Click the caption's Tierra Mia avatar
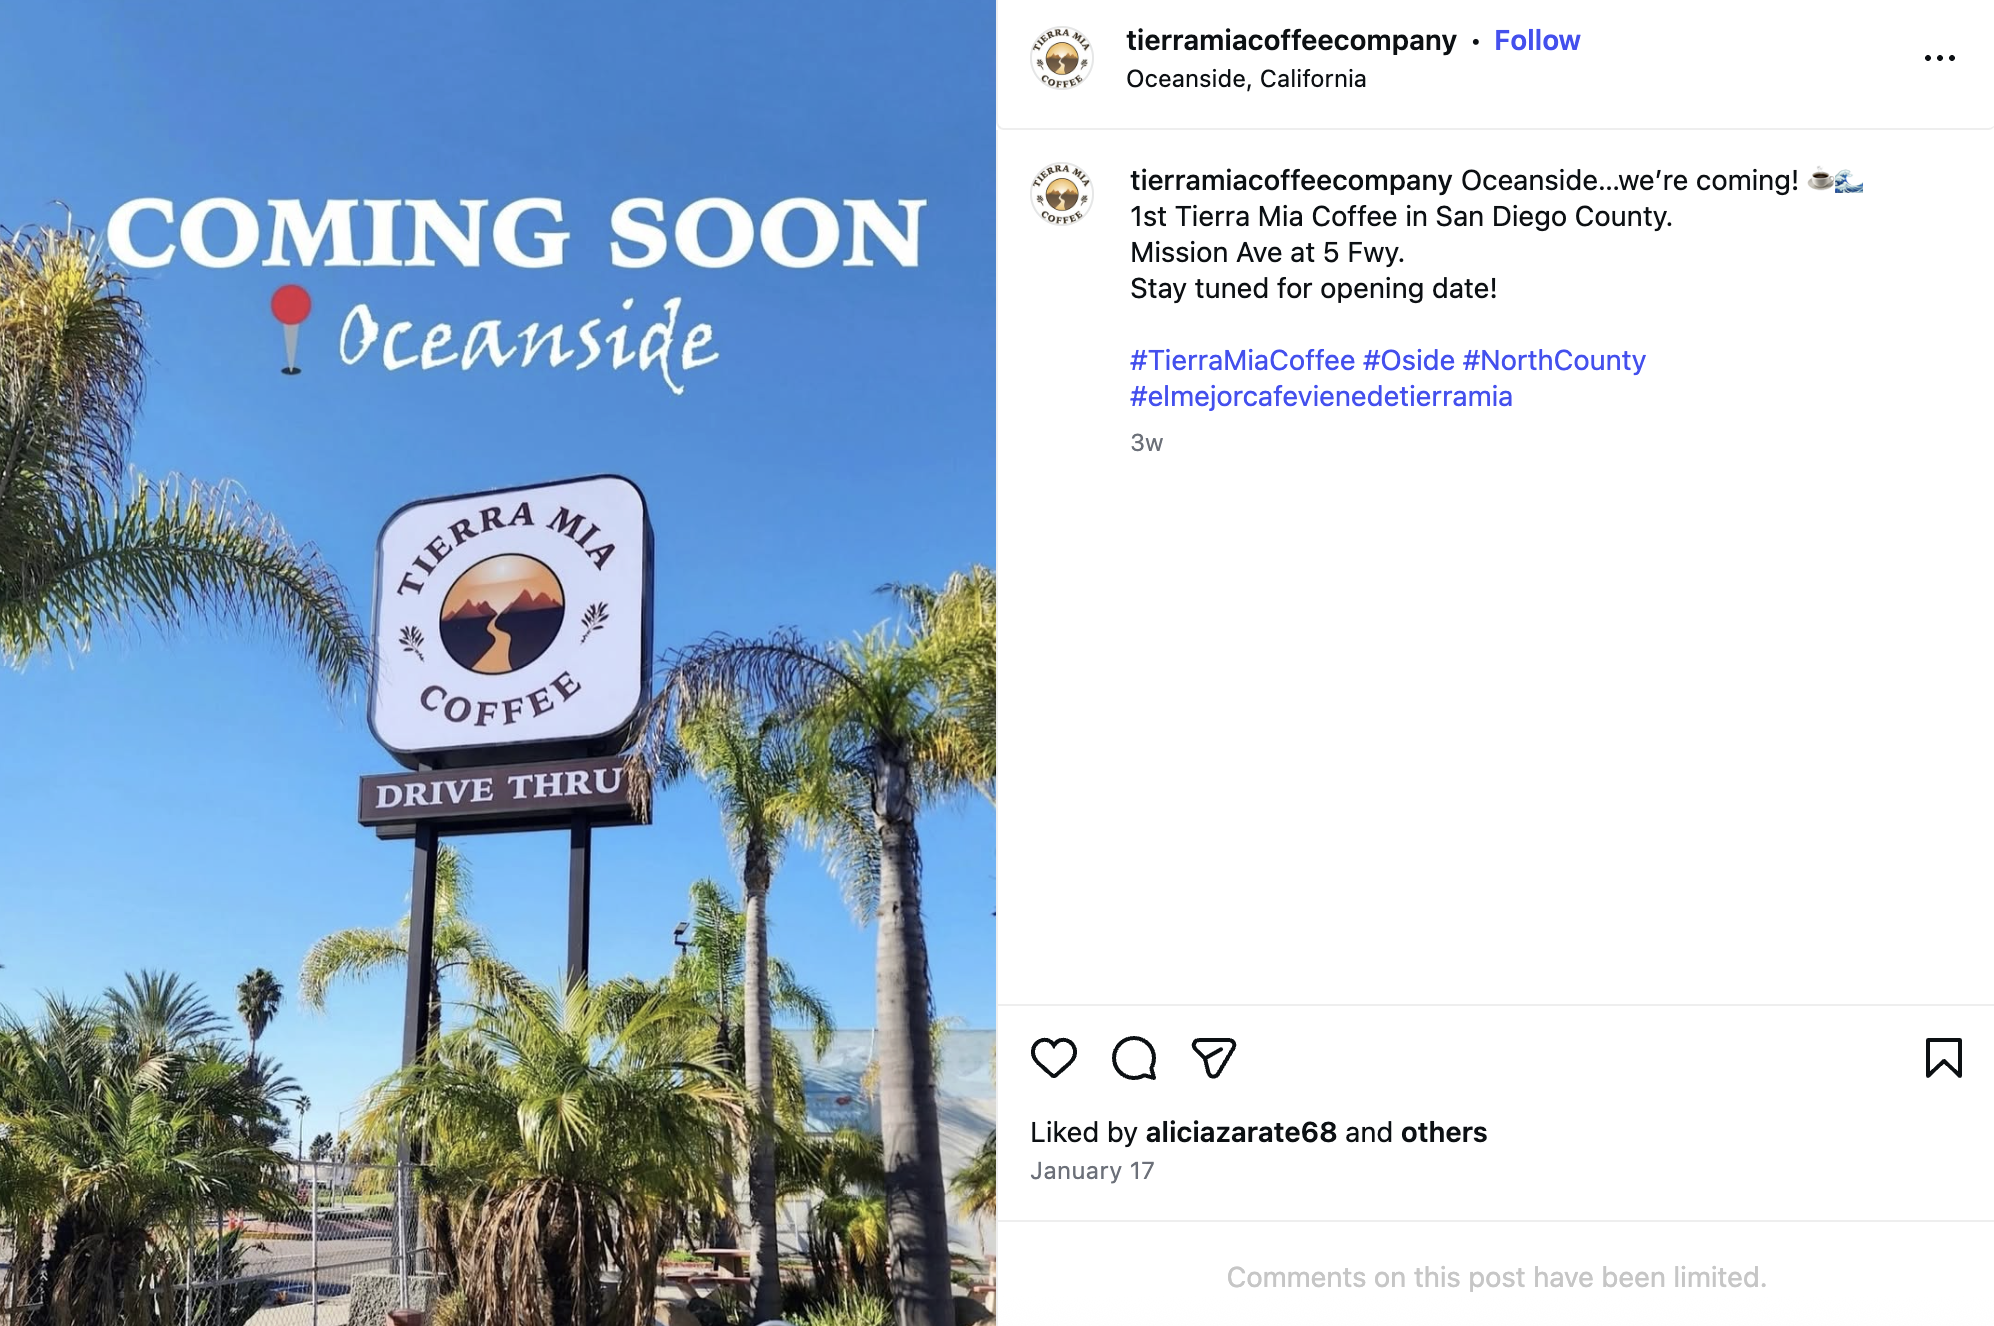1994x1326 pixels. 1062,194
